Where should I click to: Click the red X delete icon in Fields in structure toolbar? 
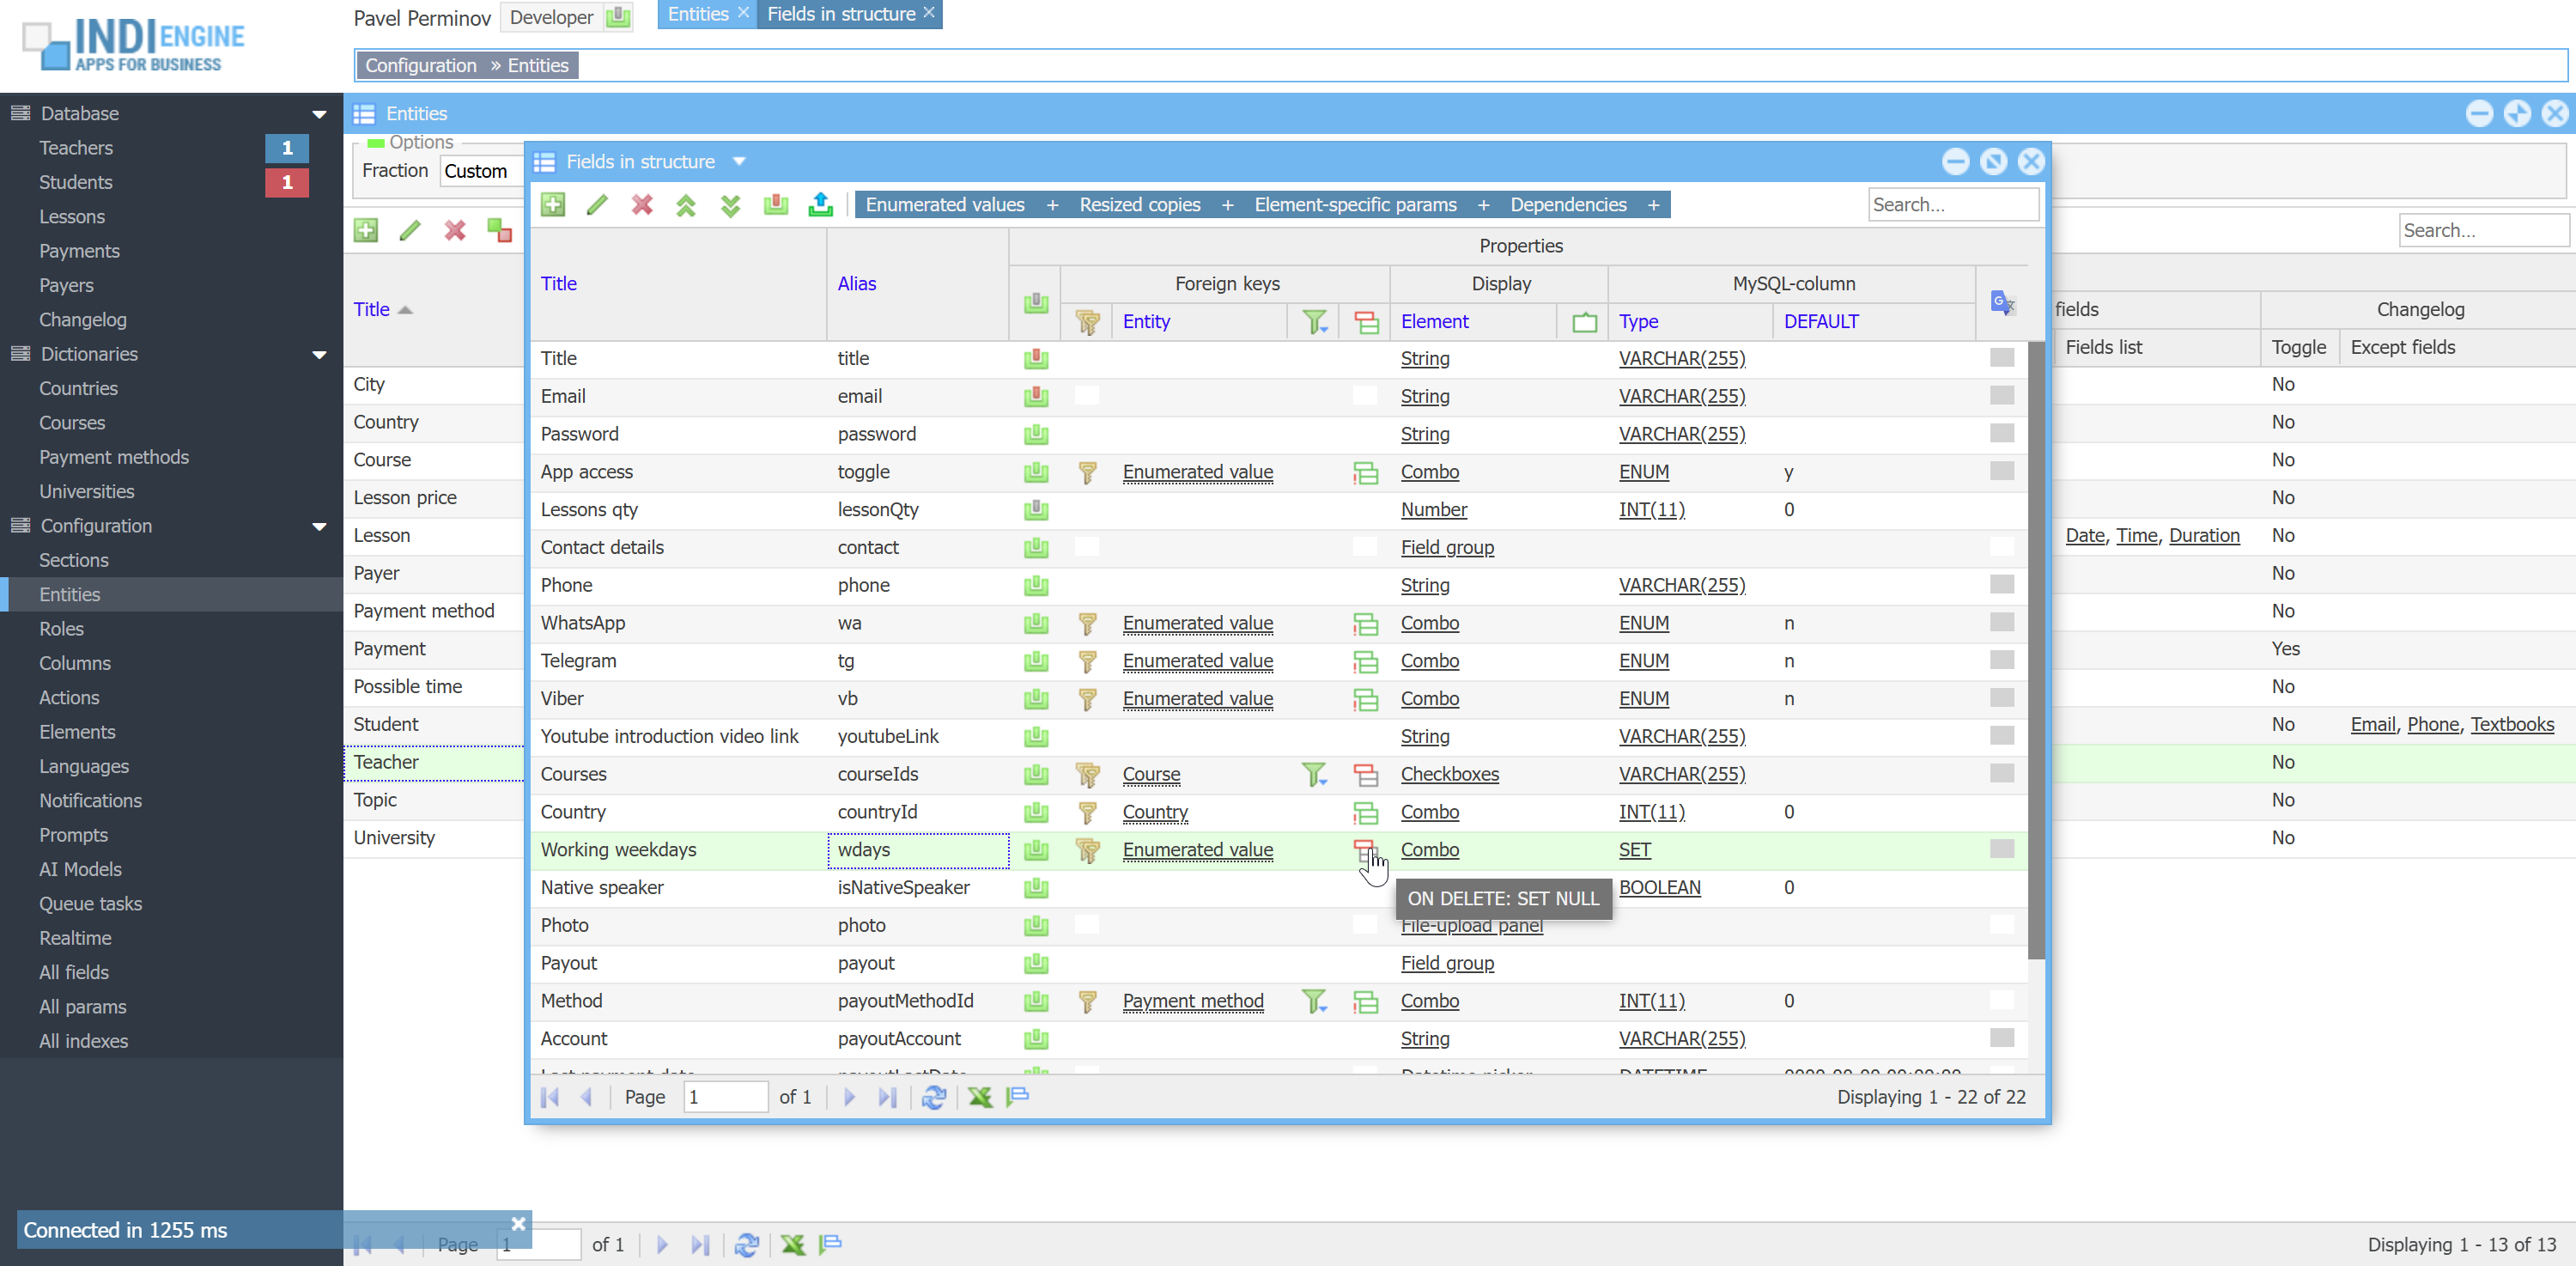click(x=642, y=204)
